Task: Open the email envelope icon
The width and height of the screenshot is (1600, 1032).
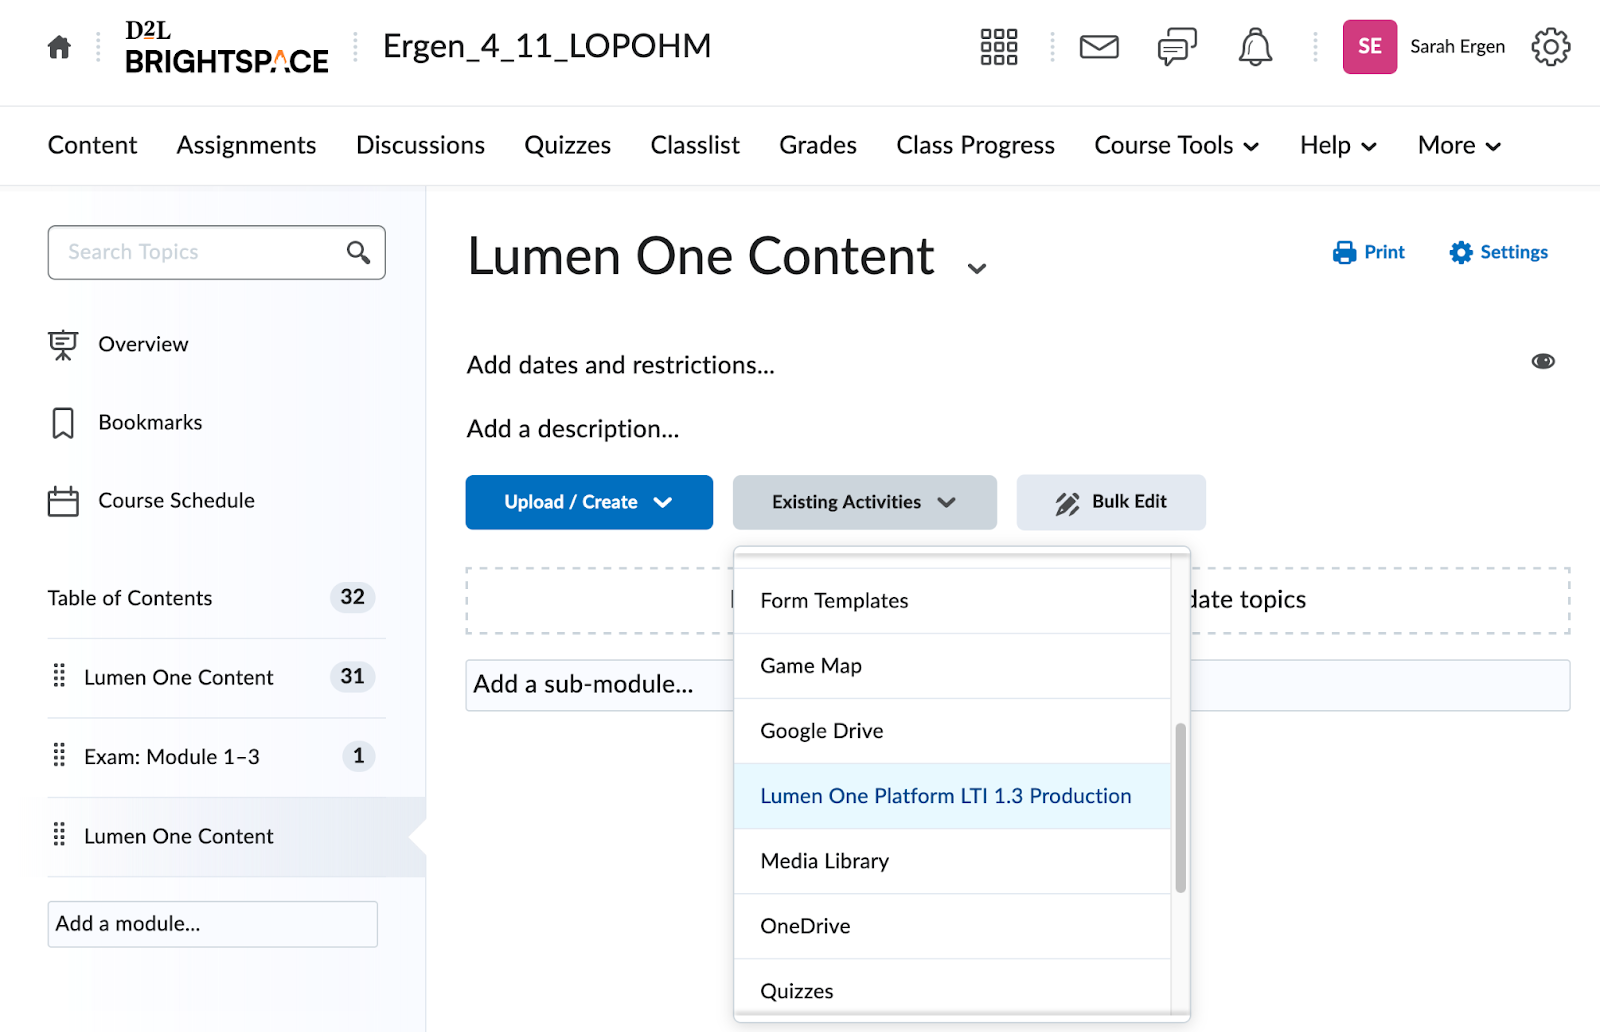Action: point(1098,46)
